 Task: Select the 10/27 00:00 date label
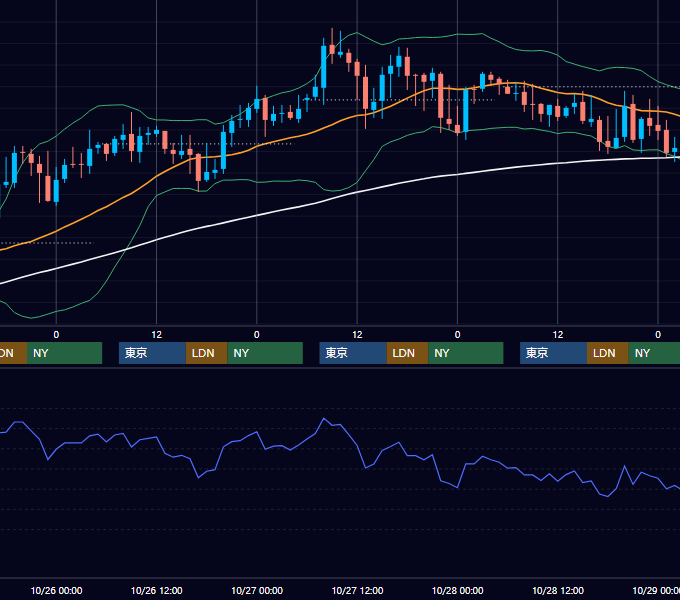(257, 590)
